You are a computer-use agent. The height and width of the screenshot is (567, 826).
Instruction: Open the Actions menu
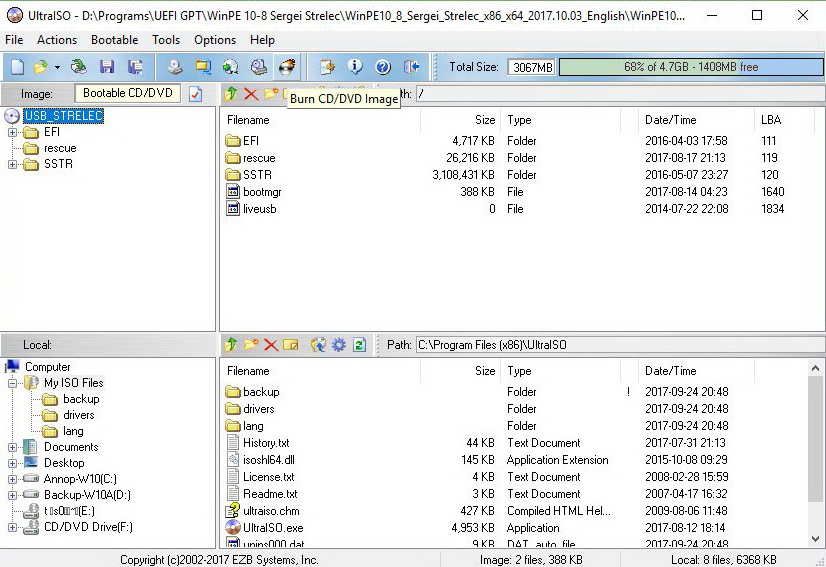coord(57,40)
